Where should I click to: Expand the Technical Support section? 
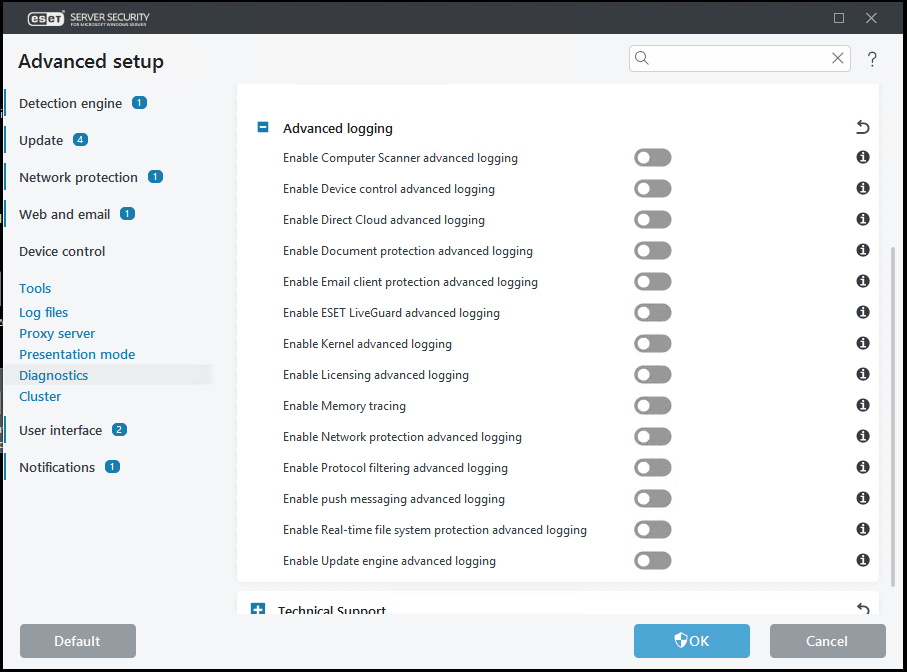pos(258,609)
